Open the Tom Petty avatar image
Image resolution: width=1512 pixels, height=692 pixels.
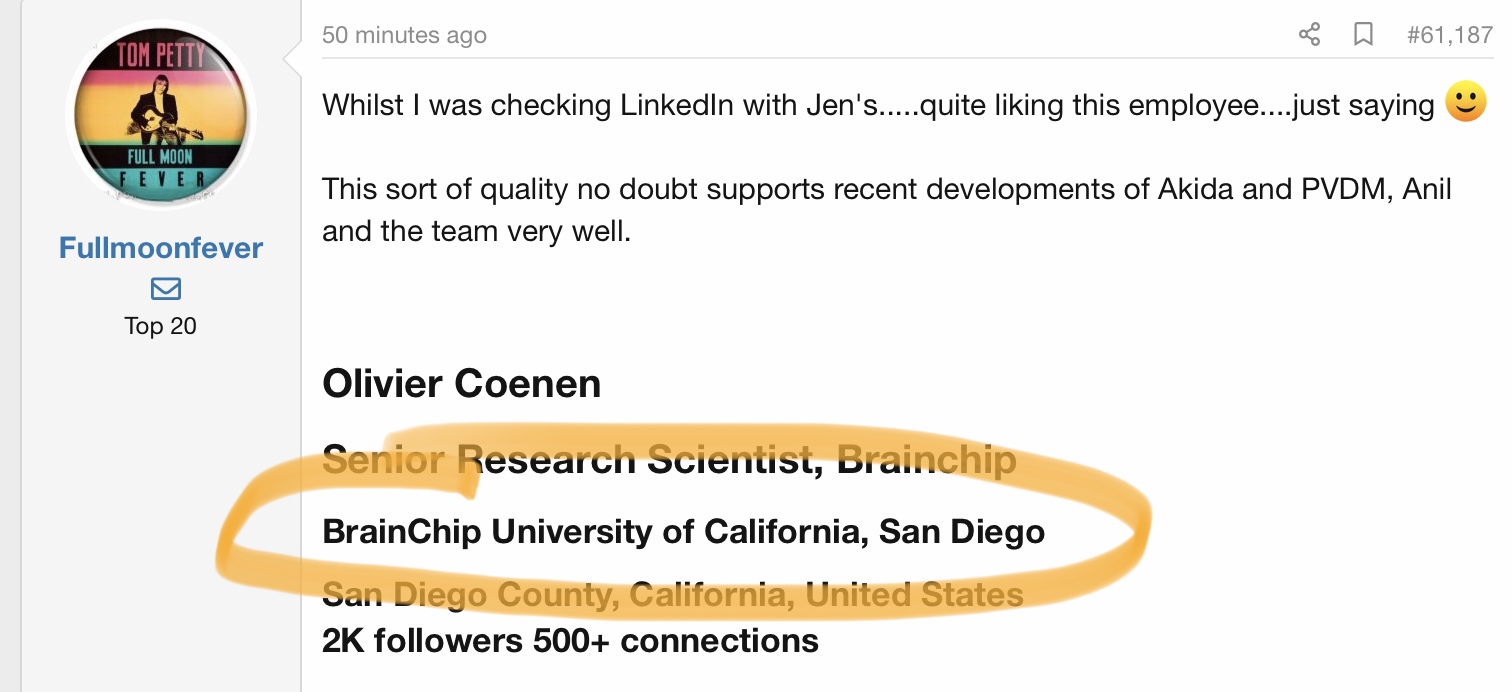[x=161, y=113]
